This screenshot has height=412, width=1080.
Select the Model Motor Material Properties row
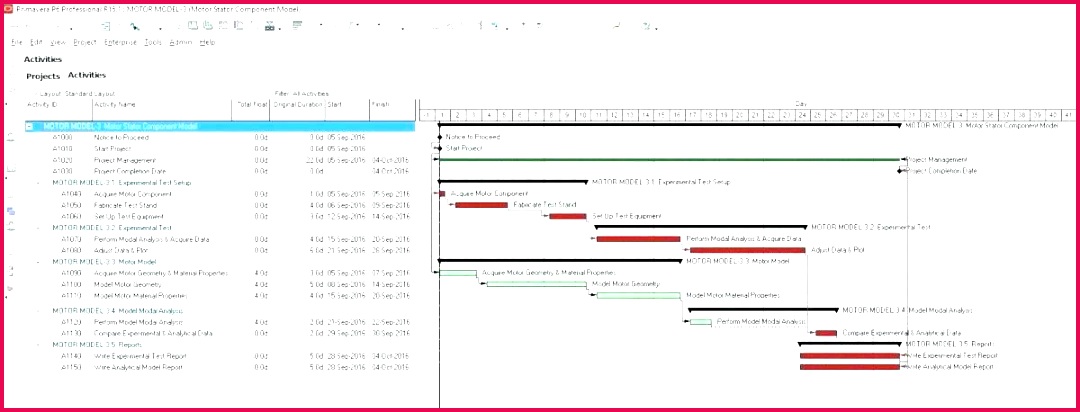point(220,296)
